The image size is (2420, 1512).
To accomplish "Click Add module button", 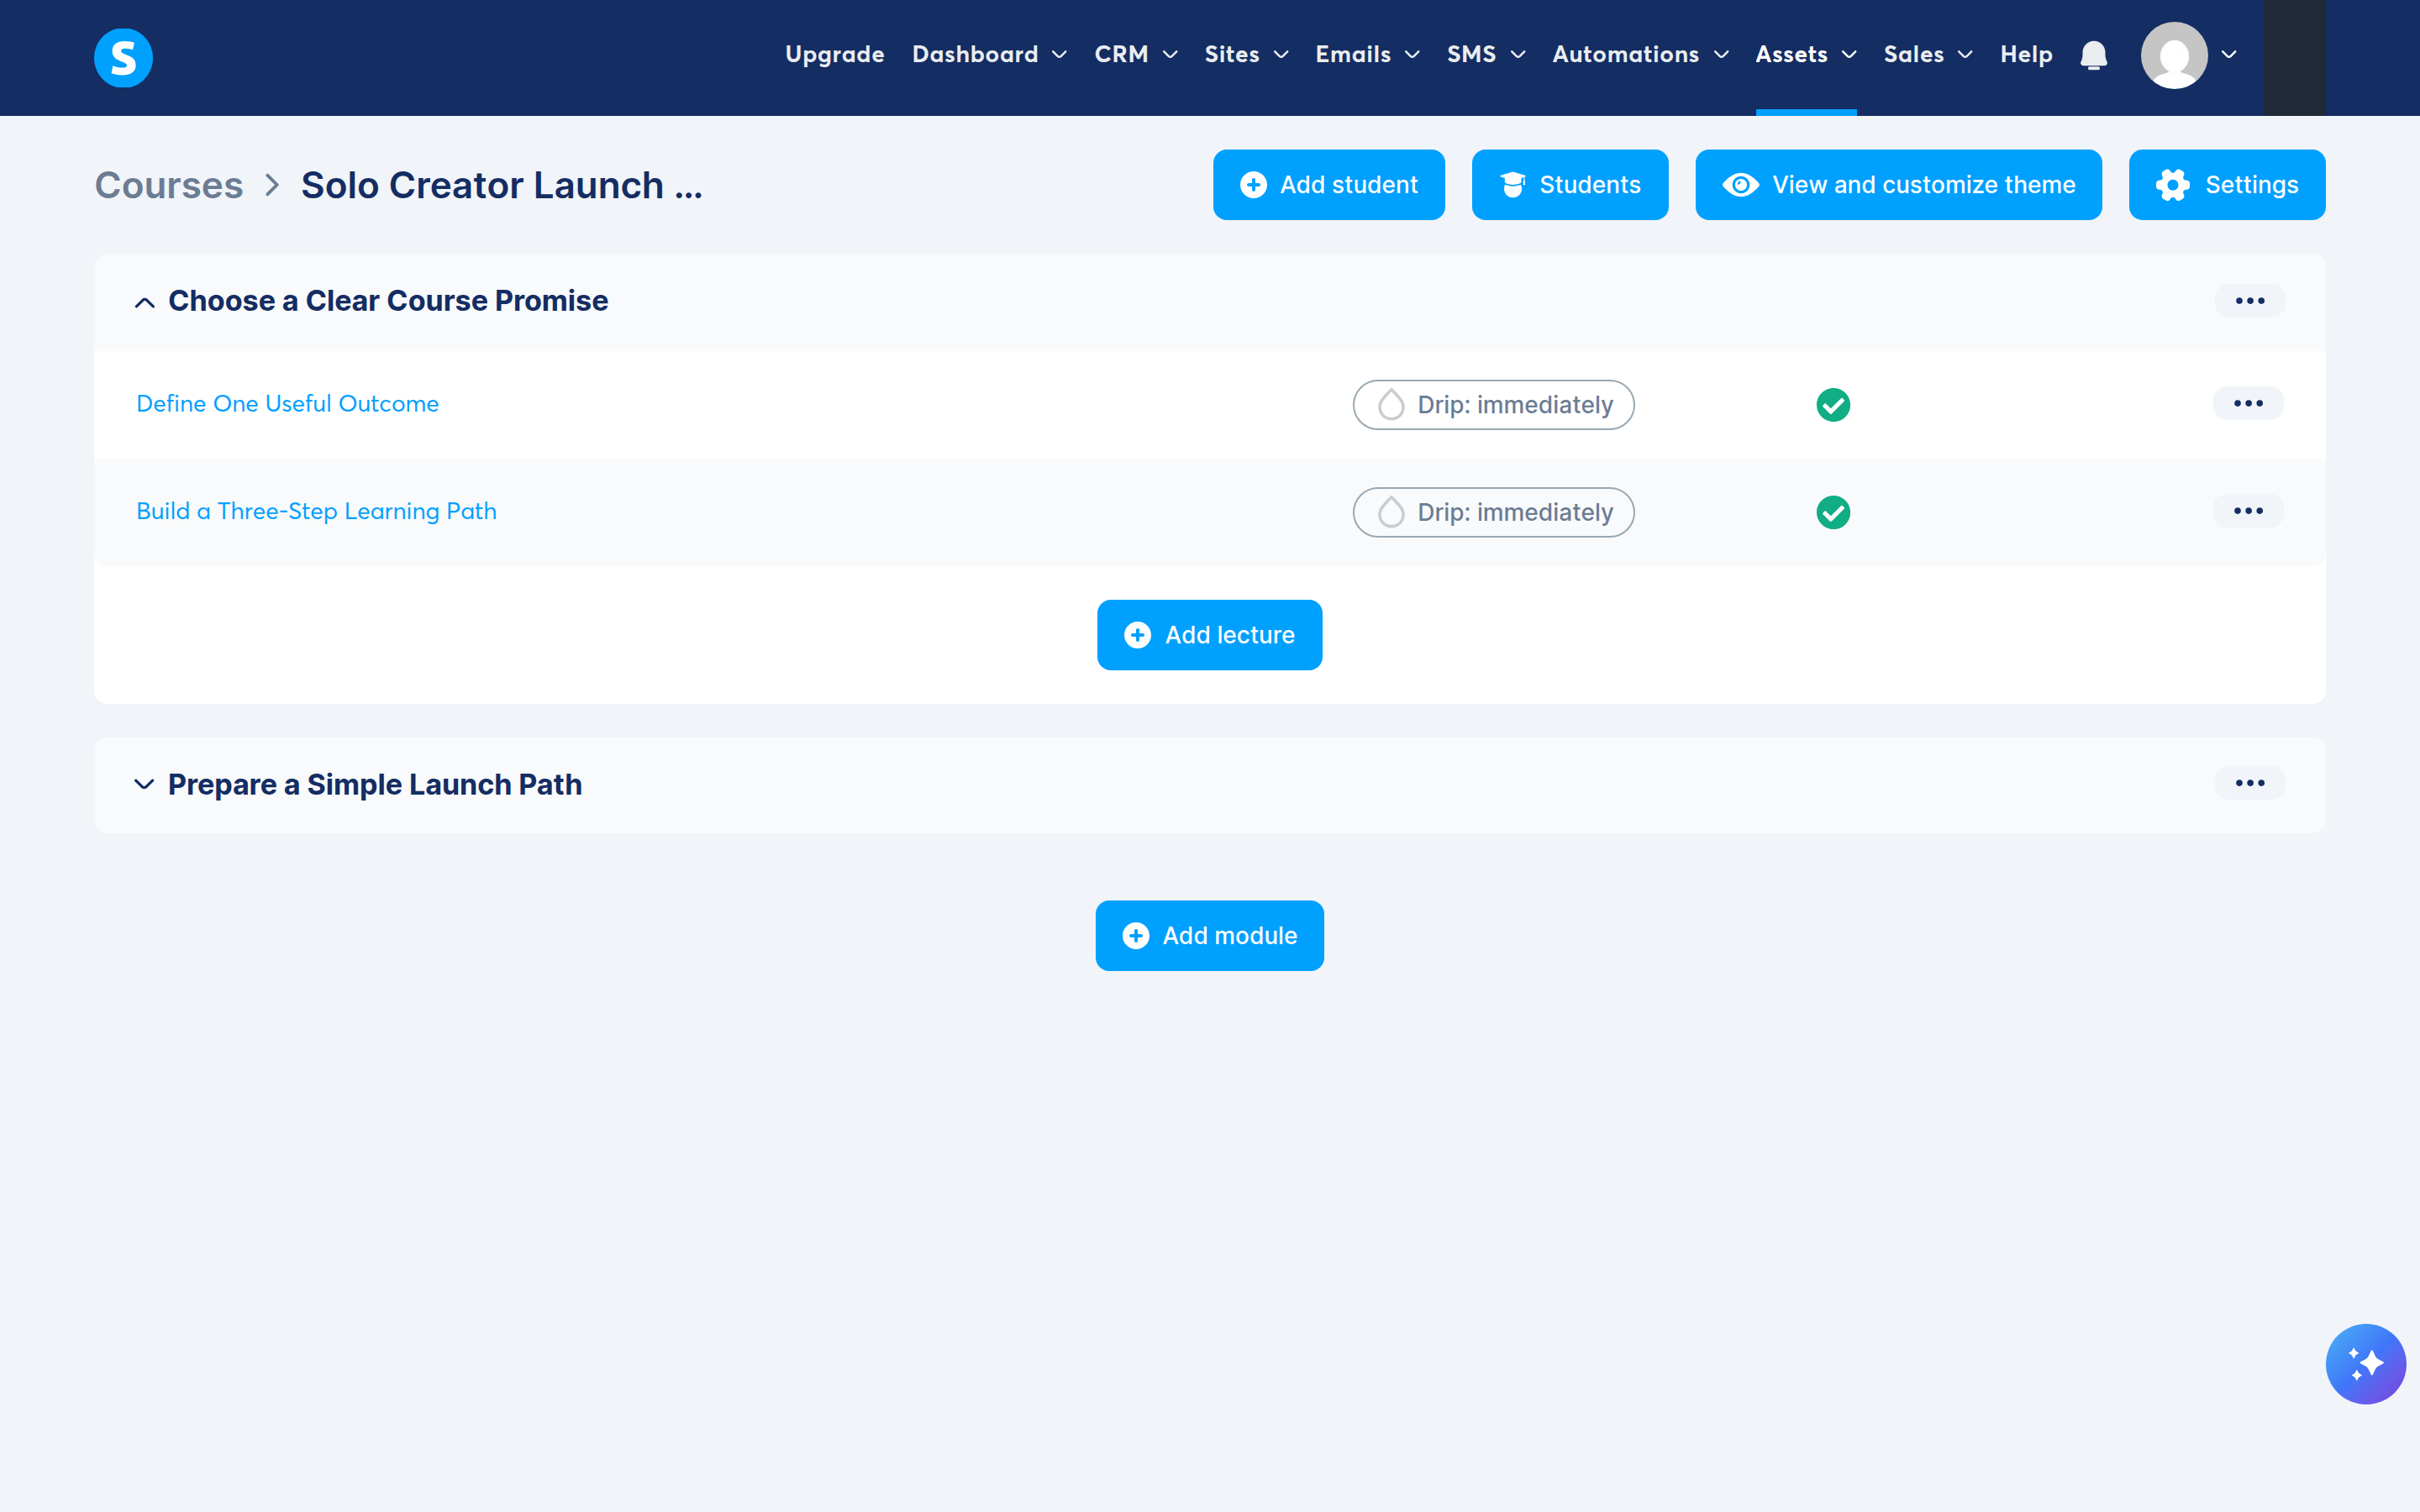I will point(1209,936).
